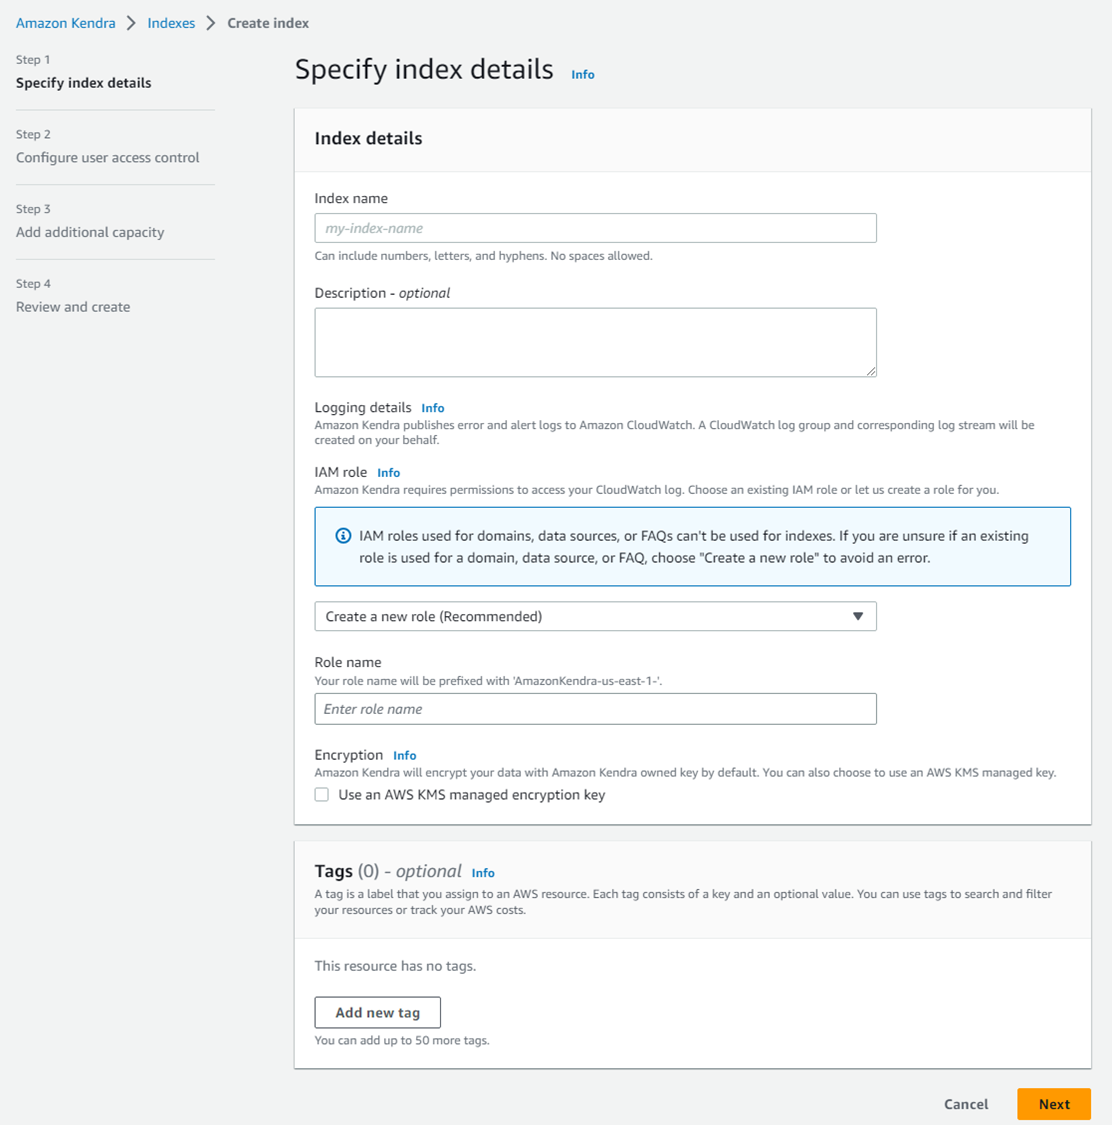This screenshot has width=1112, height=1125.
Task: Open Info link next to Encryption
Action: pos(405,756)
